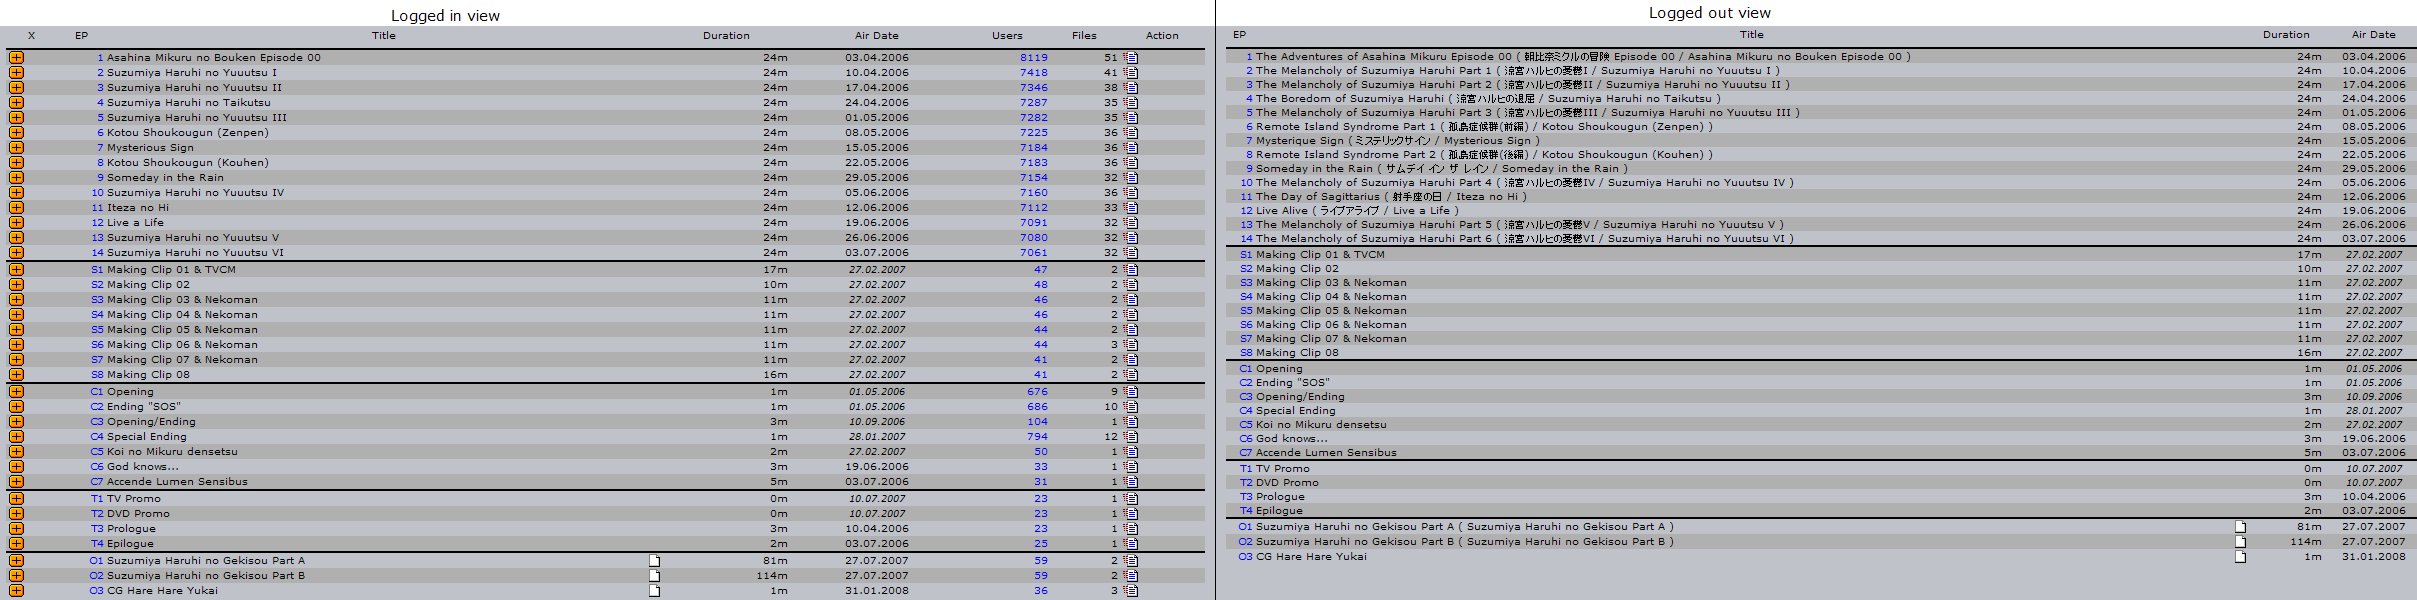Click the Files column header
This screenshot has width=2417, height=600.
click(x=1084, y=36)
